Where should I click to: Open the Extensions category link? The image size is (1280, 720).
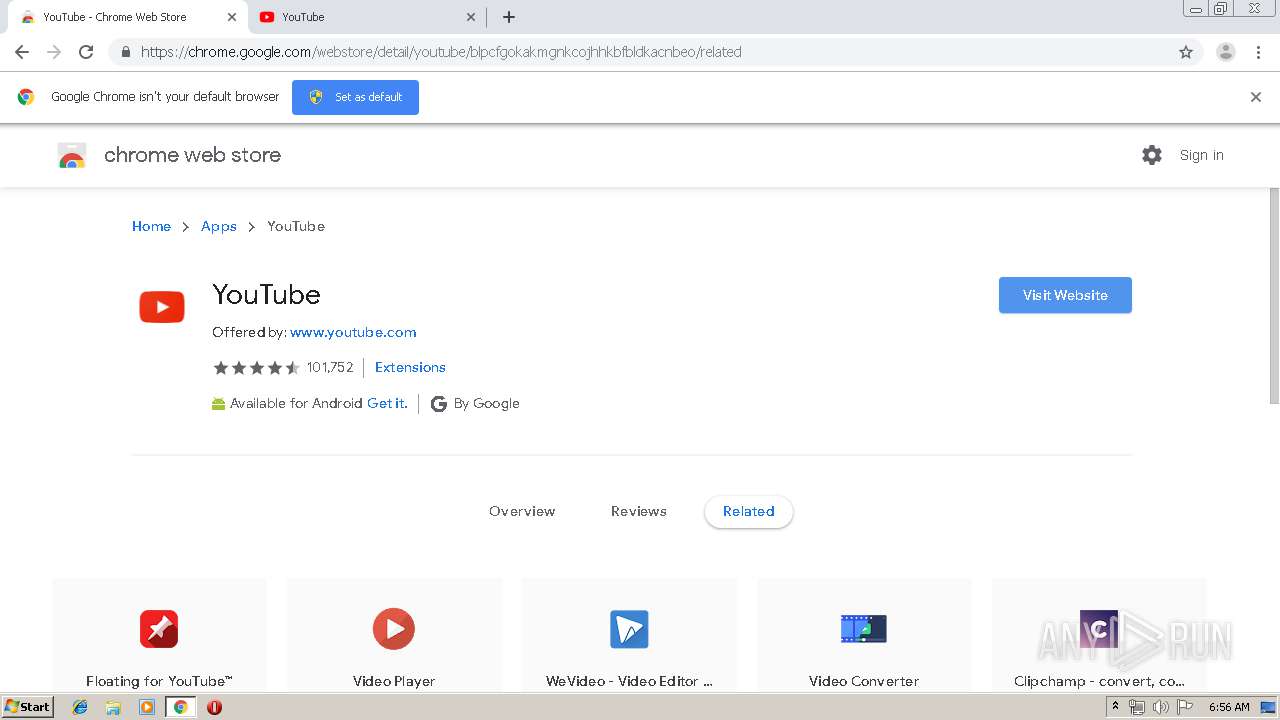coord(410,367)
